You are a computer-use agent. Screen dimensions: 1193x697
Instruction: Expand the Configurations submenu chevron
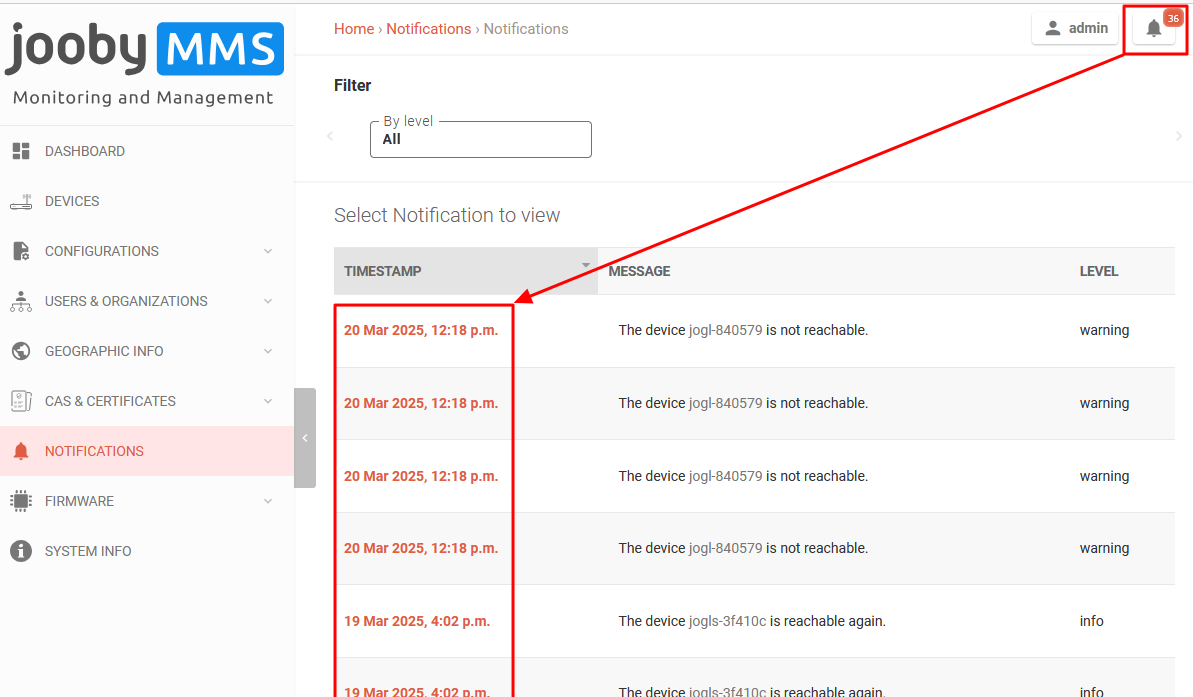pos(268,251)
